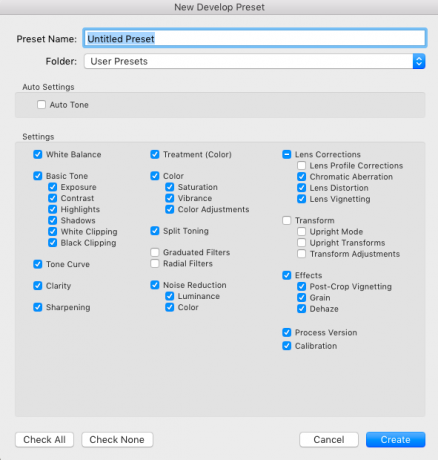This screenshot has width=438, height=460.
Task: Cancel the New Develop Preset dialog
Action: point(329,440)
